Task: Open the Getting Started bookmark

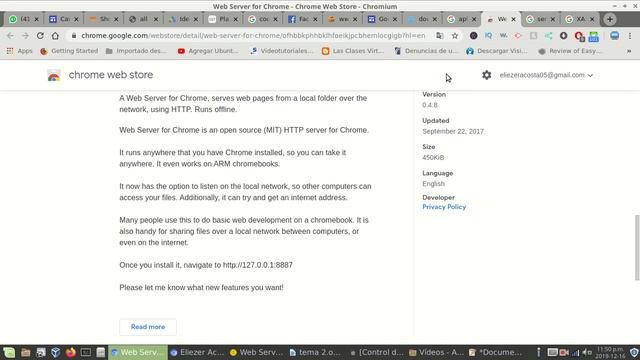Action: tap(69, 51)
